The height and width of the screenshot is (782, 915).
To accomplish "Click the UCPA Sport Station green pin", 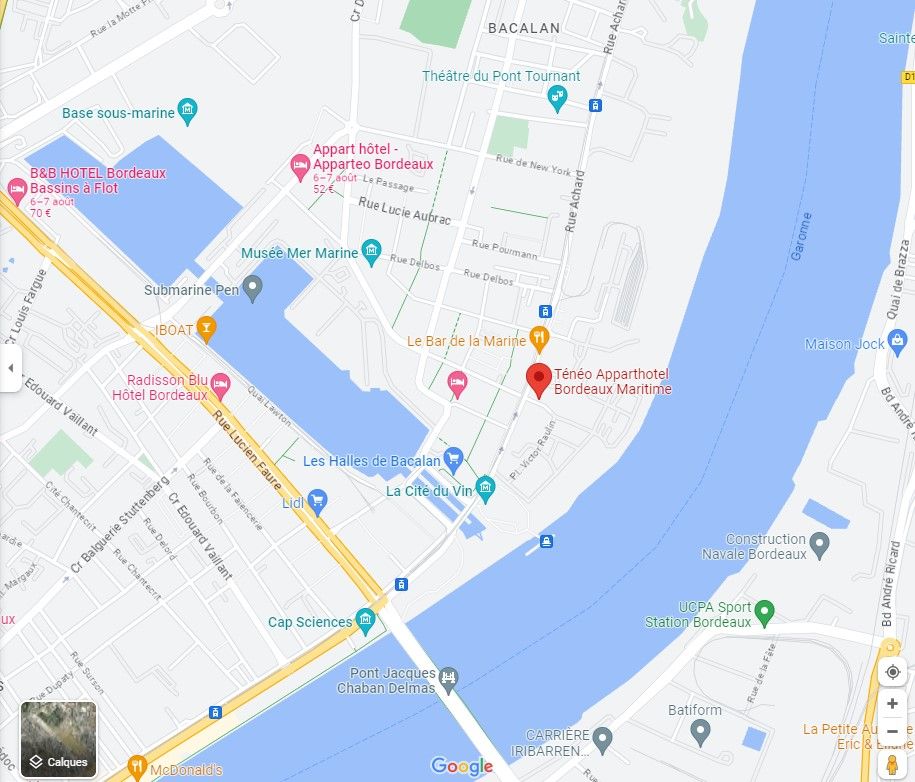I will click(764, 614).
